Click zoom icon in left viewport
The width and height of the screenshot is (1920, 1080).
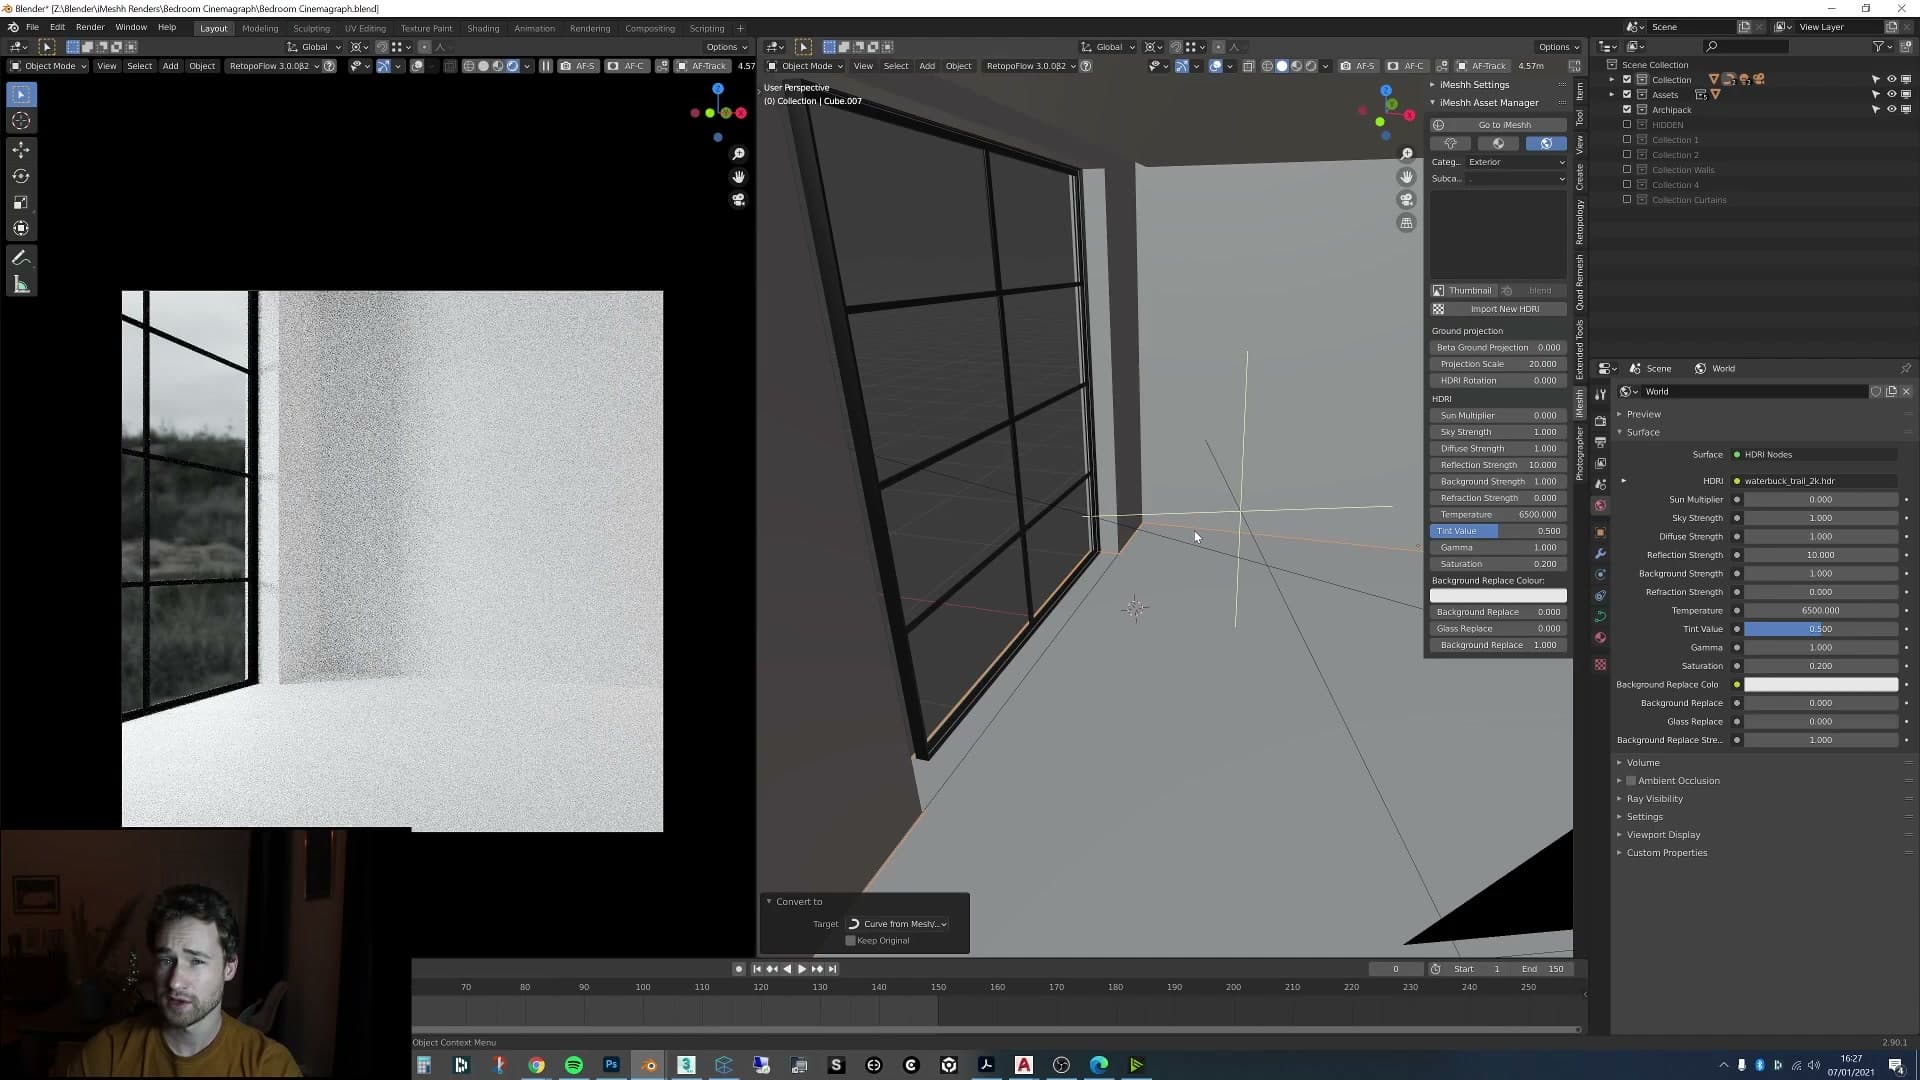pos(738,154)
